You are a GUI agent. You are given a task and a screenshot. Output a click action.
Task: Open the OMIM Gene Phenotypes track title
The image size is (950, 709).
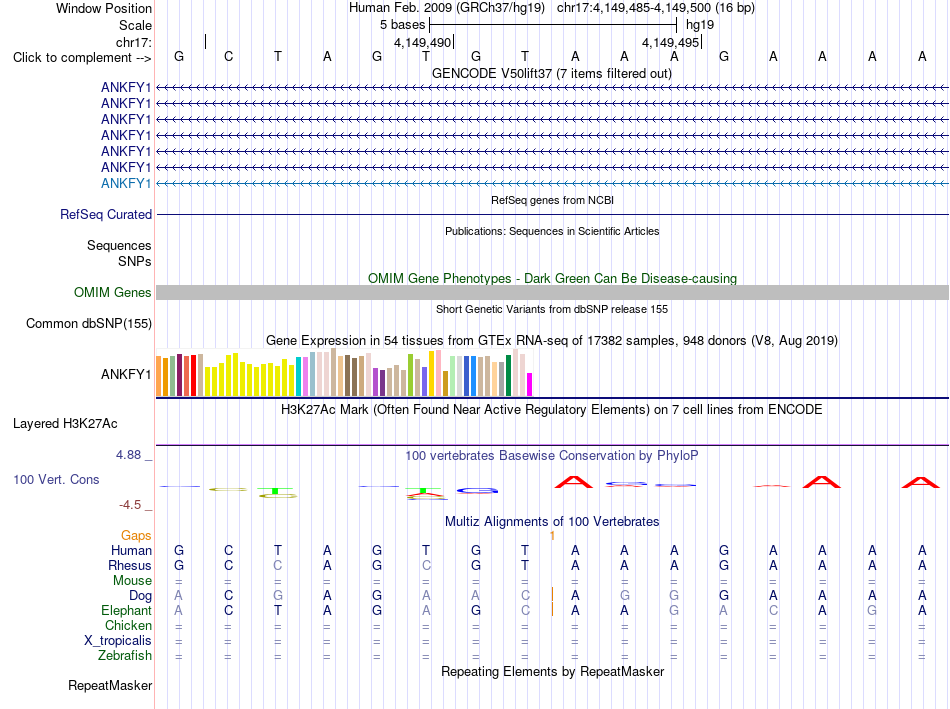552,278
